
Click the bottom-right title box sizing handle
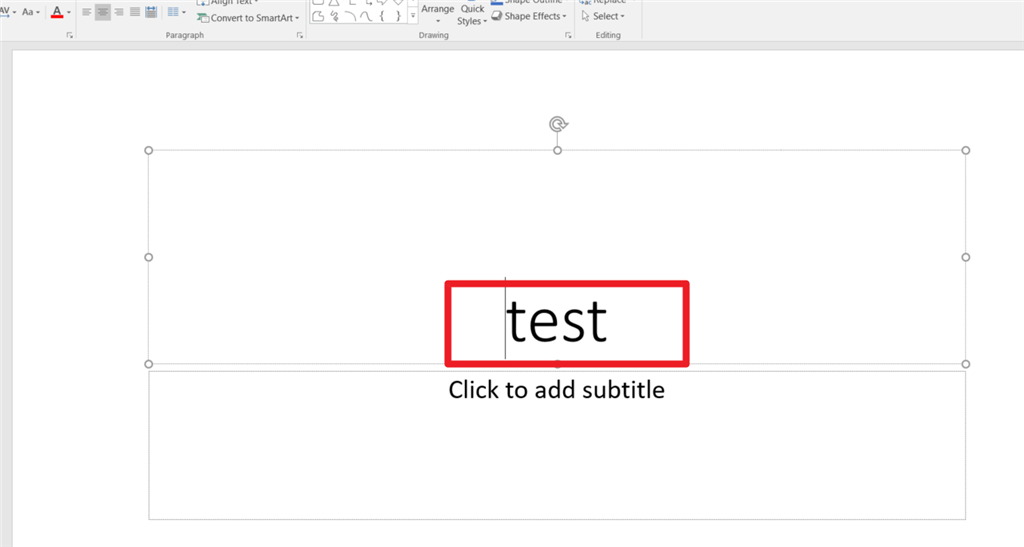966,364
